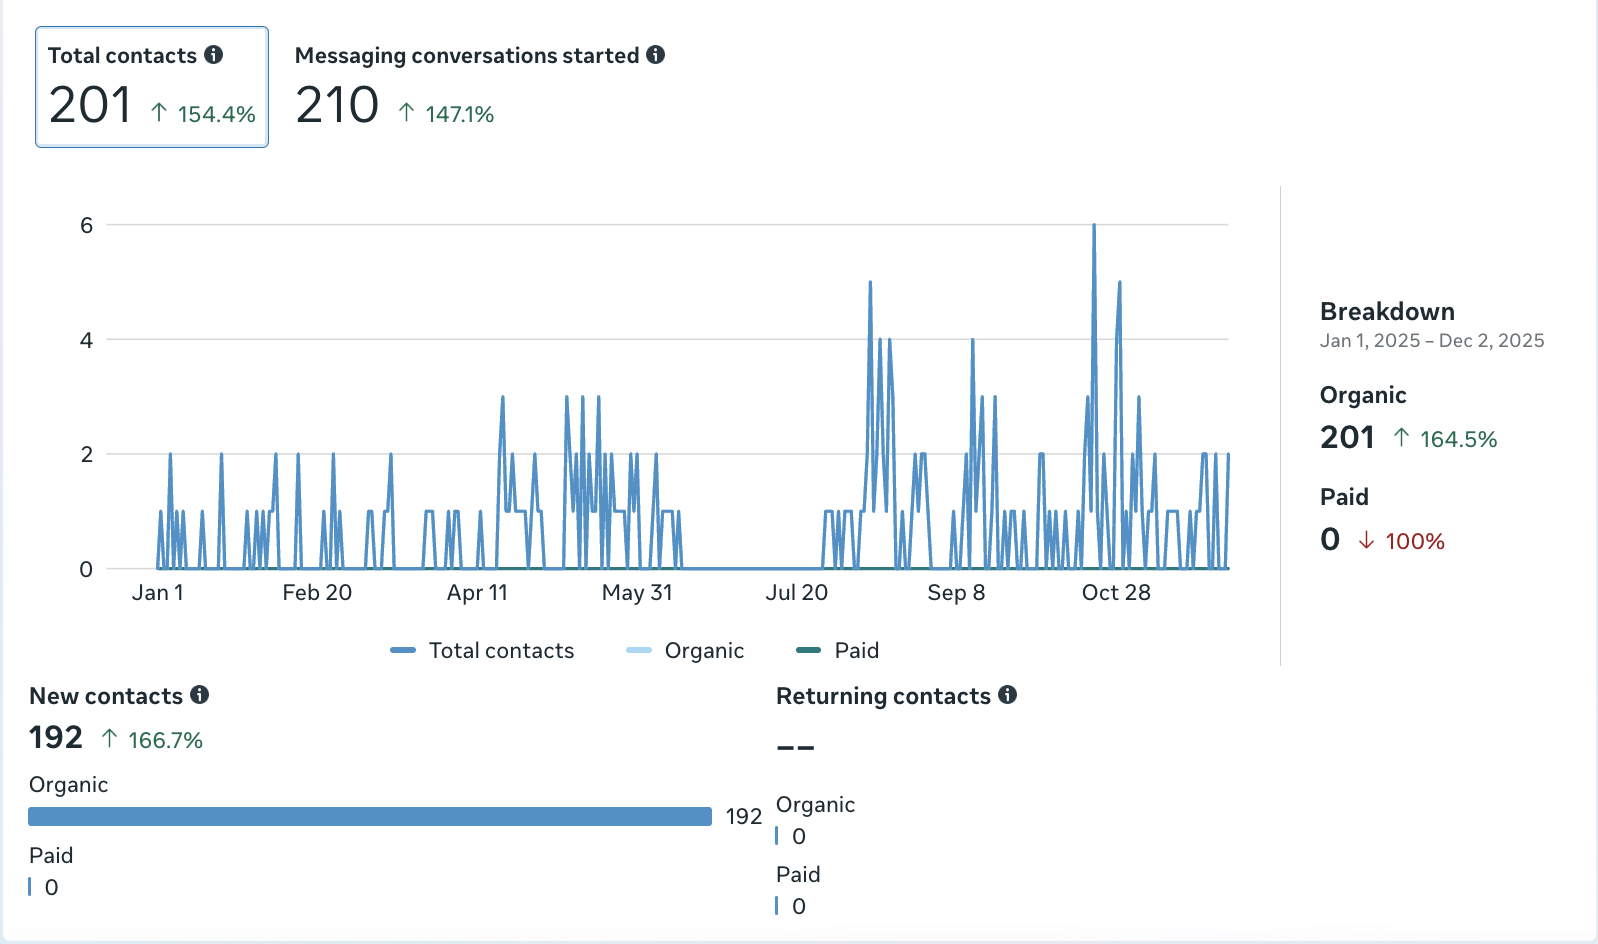Image resolution: width=1598 pixels, height=944 pixels.
Task: Click green up arrow beside 154.4%
Action: (159, 113)
